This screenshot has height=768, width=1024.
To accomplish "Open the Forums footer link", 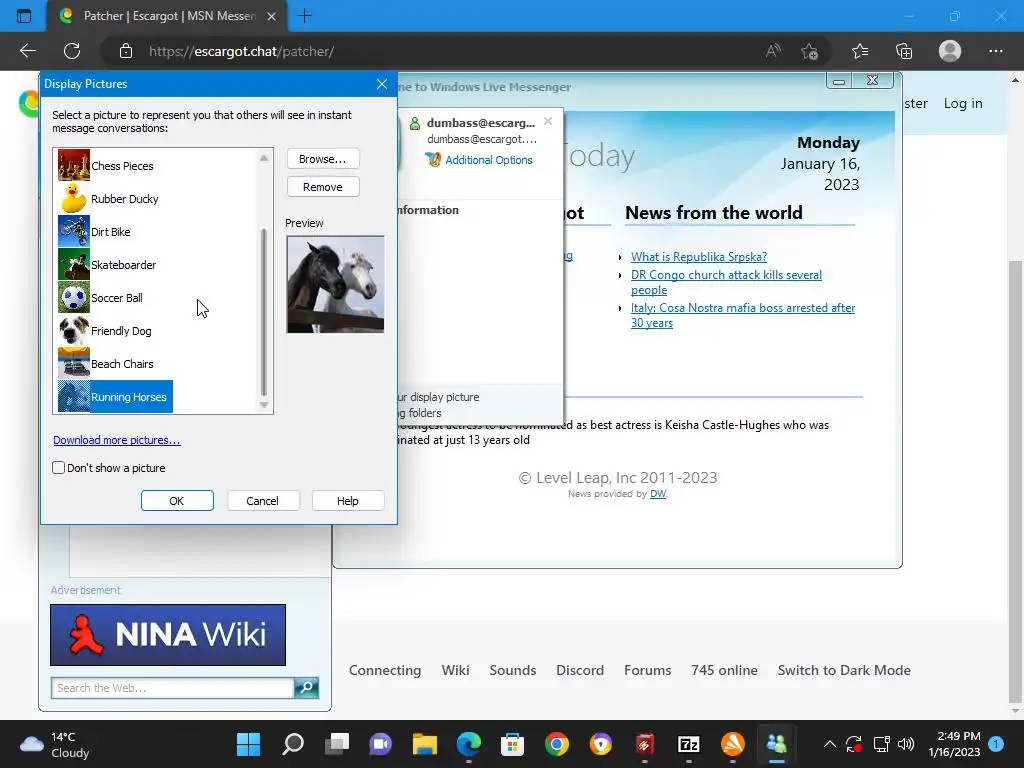I will pos(647,670).
